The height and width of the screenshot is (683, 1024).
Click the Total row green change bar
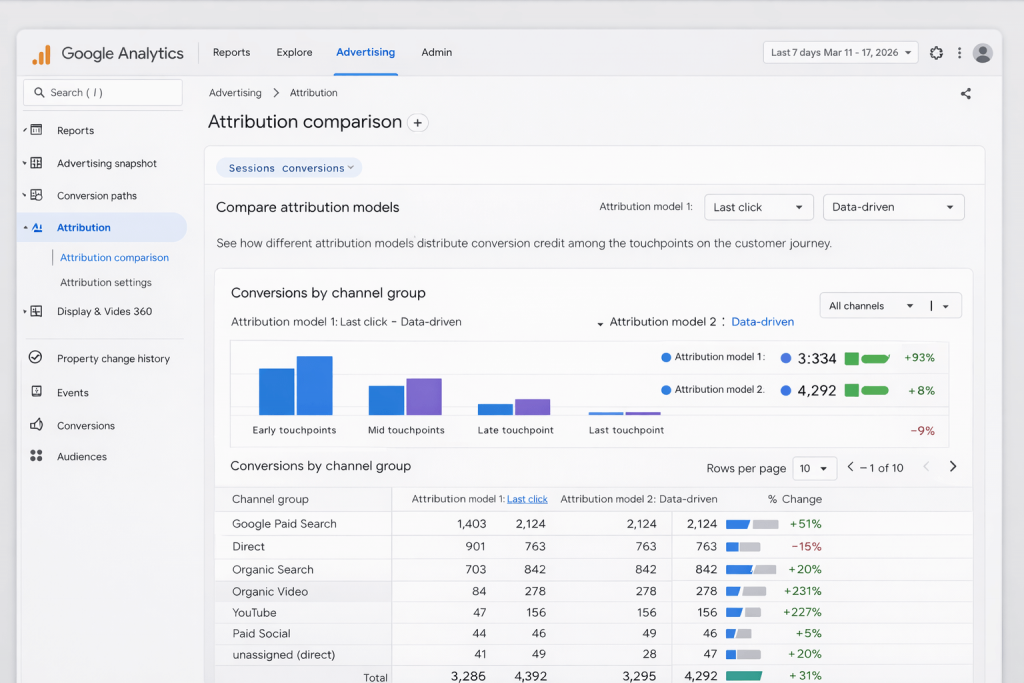744,676
